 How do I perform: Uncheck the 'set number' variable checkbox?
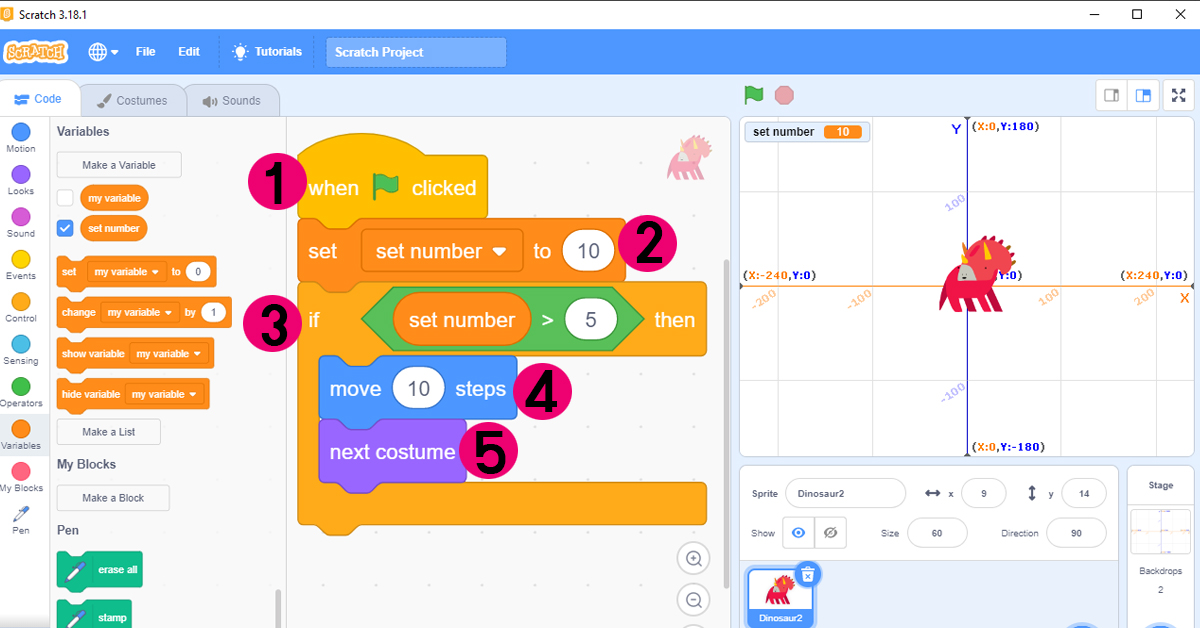65,228
